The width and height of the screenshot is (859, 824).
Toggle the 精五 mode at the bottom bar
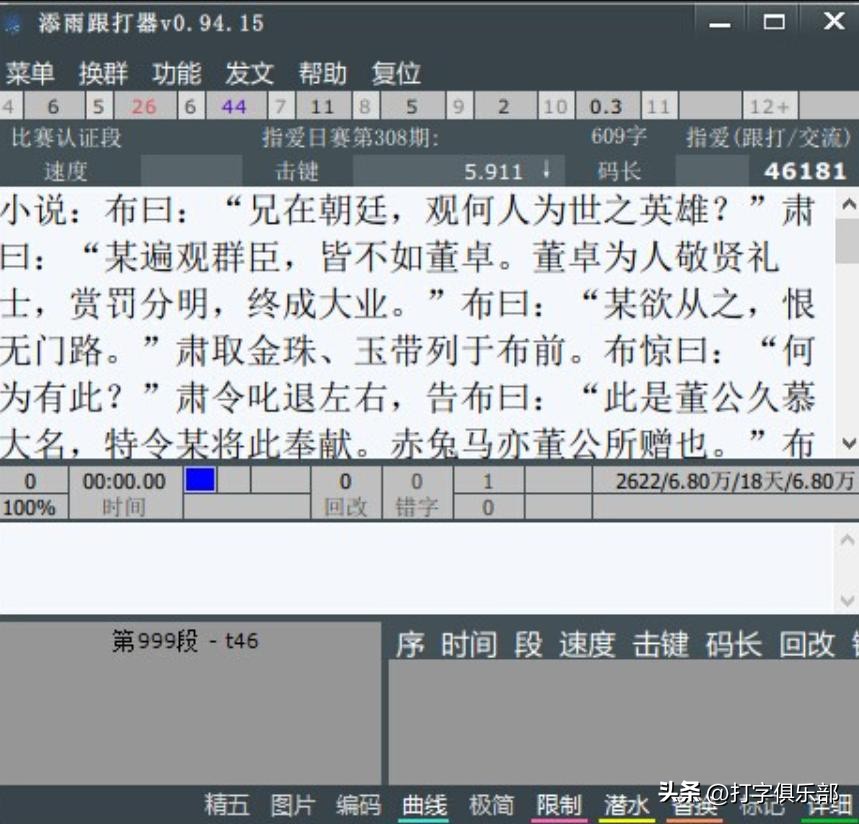click(225, 805)
